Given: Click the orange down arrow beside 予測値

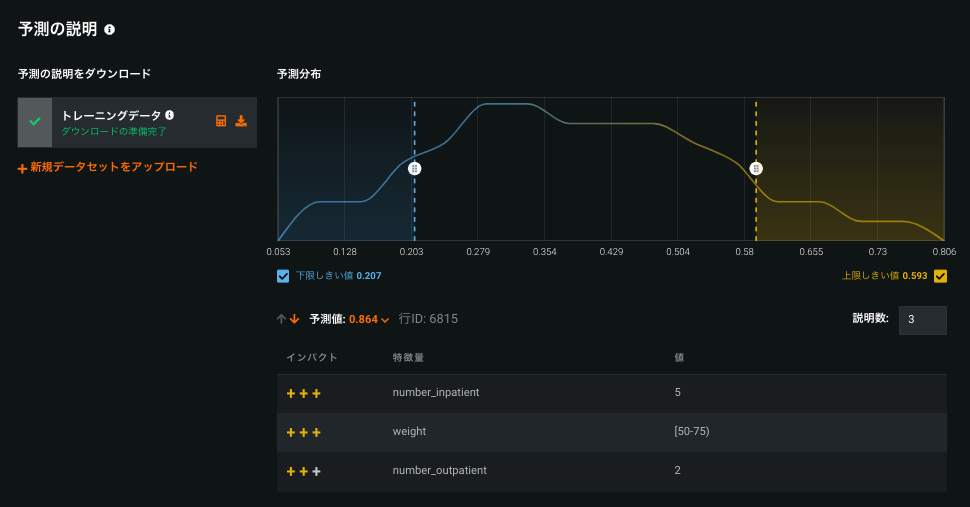Looking at the screenshot, I should pos(294,319).
